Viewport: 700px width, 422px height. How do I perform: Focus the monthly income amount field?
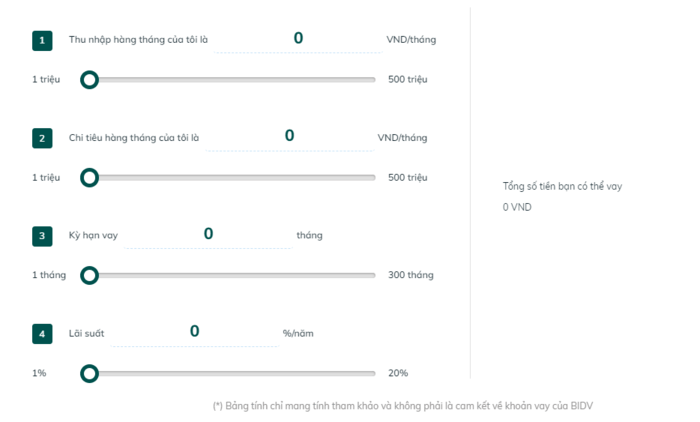coord(298,39)
